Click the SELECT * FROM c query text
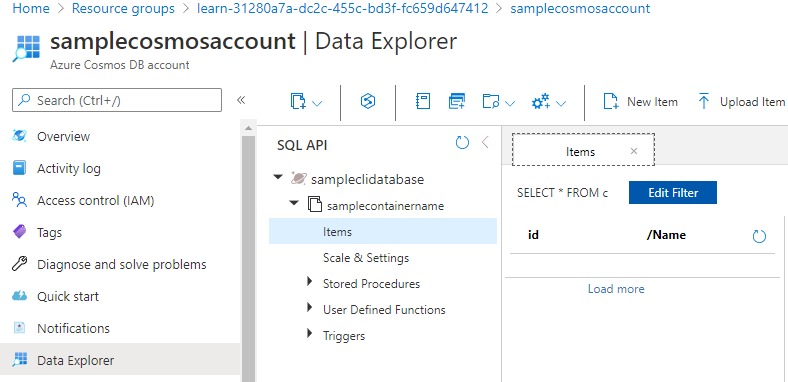The width and height of the screenshot is (788, 382). click(x=562, y=193)
